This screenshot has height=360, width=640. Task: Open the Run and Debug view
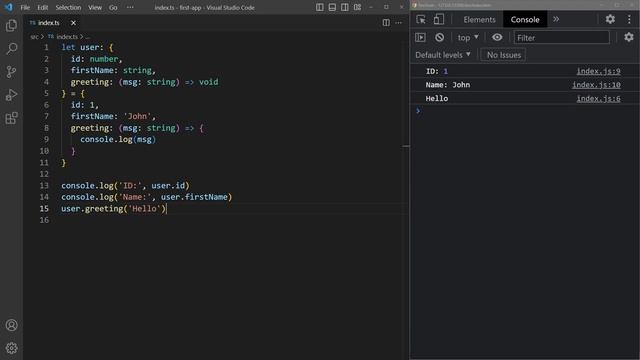click(x=11, y=95)
